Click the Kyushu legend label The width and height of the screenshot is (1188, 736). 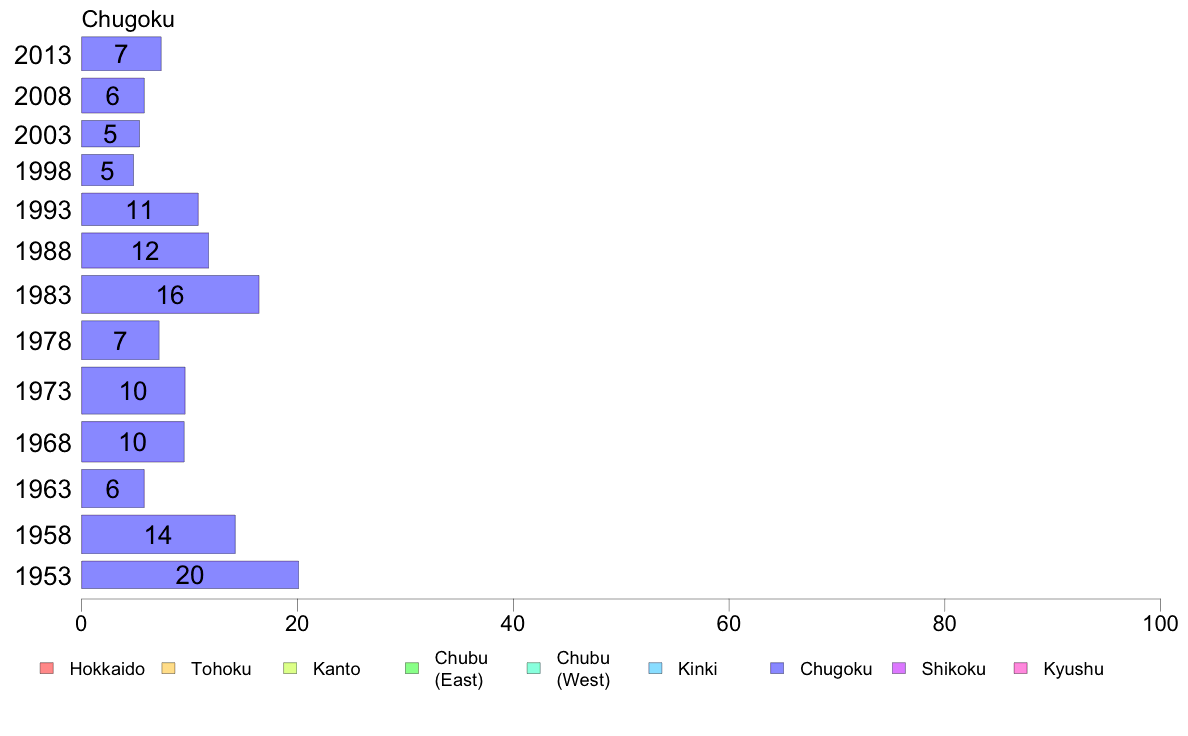tap(1074, 669)
